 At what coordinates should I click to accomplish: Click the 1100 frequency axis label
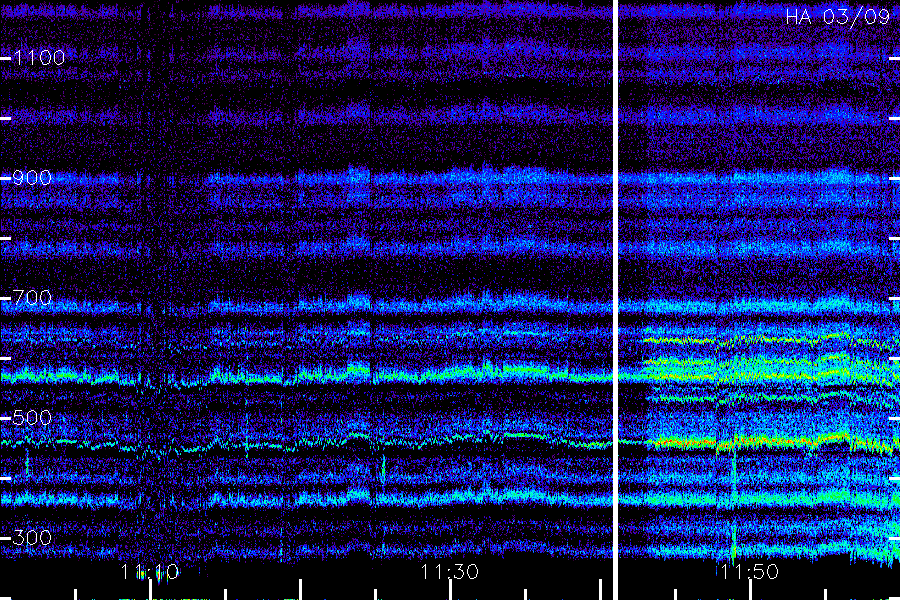coord(39,57)
